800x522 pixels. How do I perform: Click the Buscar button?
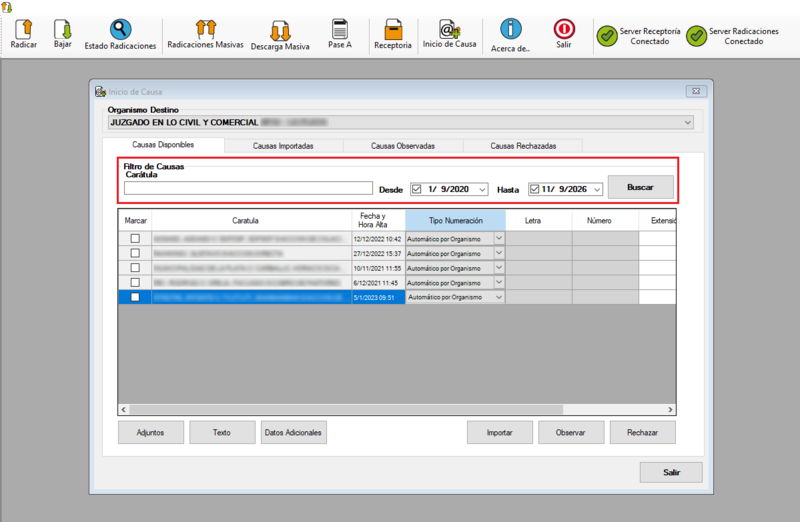click(x=640, y=187)
